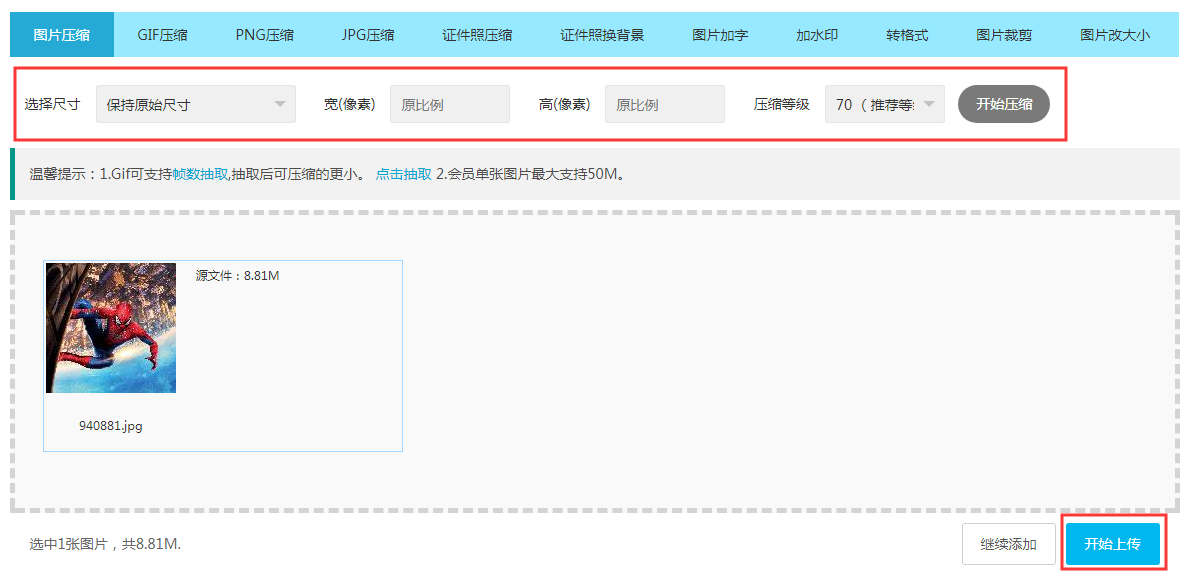The height and width of the screenshot is (574, 1194).
Task: Click the 选择尺寸 label
Action: click(52, 104)
